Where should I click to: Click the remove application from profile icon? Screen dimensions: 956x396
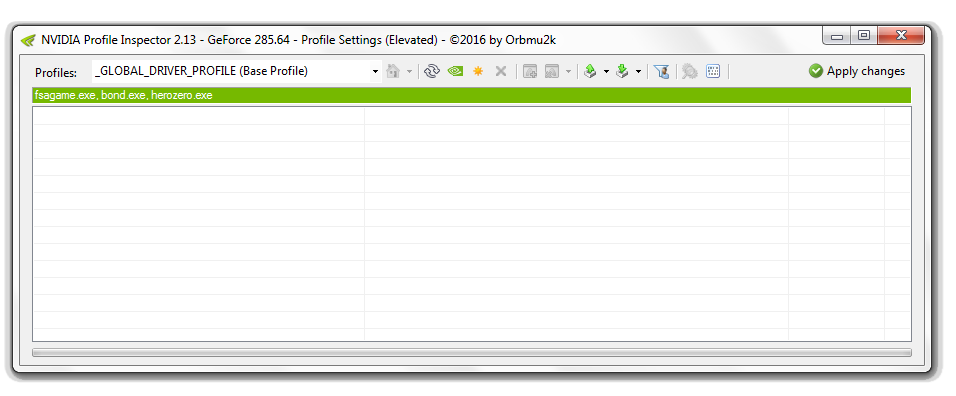point(552,71)
